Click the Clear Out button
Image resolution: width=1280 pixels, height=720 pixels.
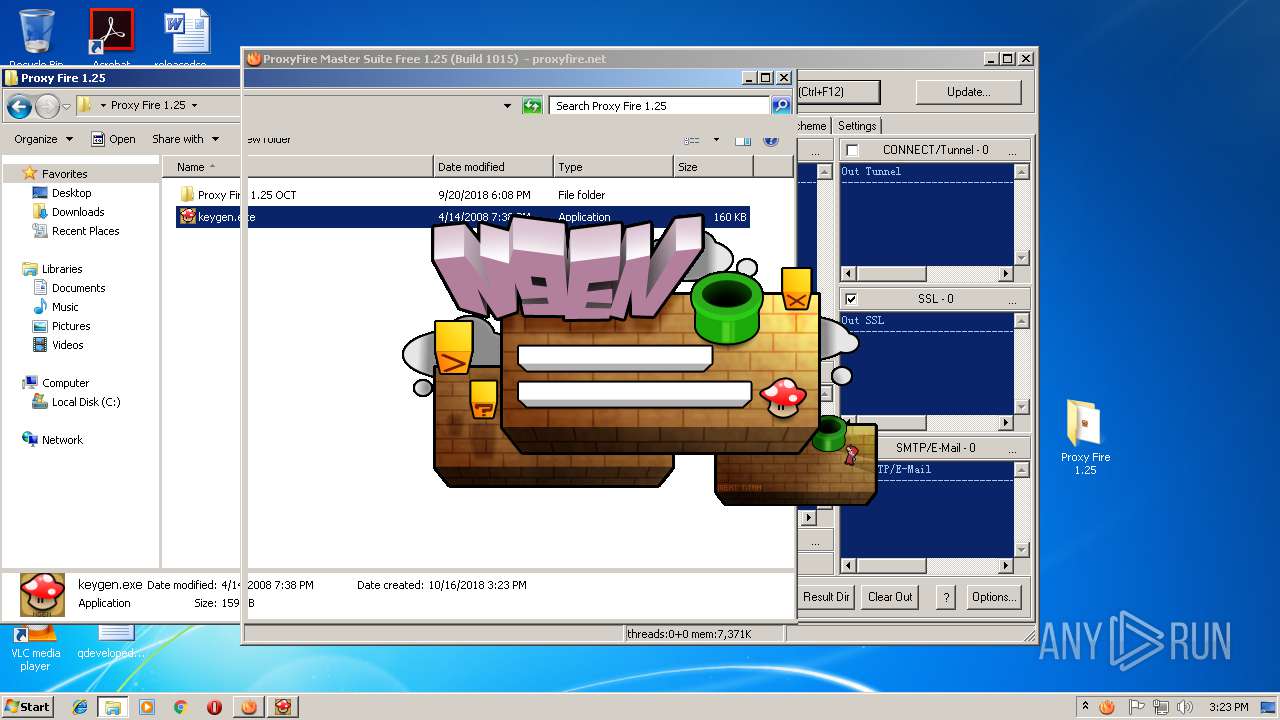coord(890,597)
